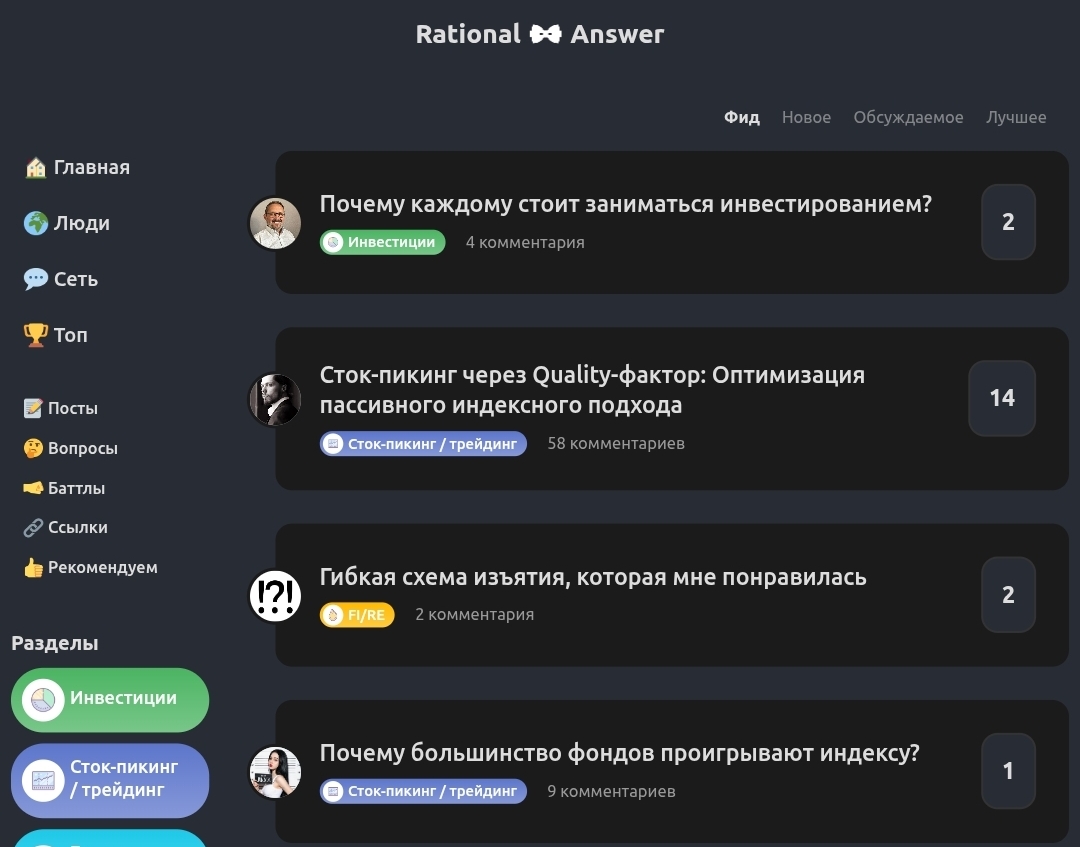Viewport: 1080px width, 847px height.
Task: Click the chain link icon beside Ссылки
Action: [33, 527]
